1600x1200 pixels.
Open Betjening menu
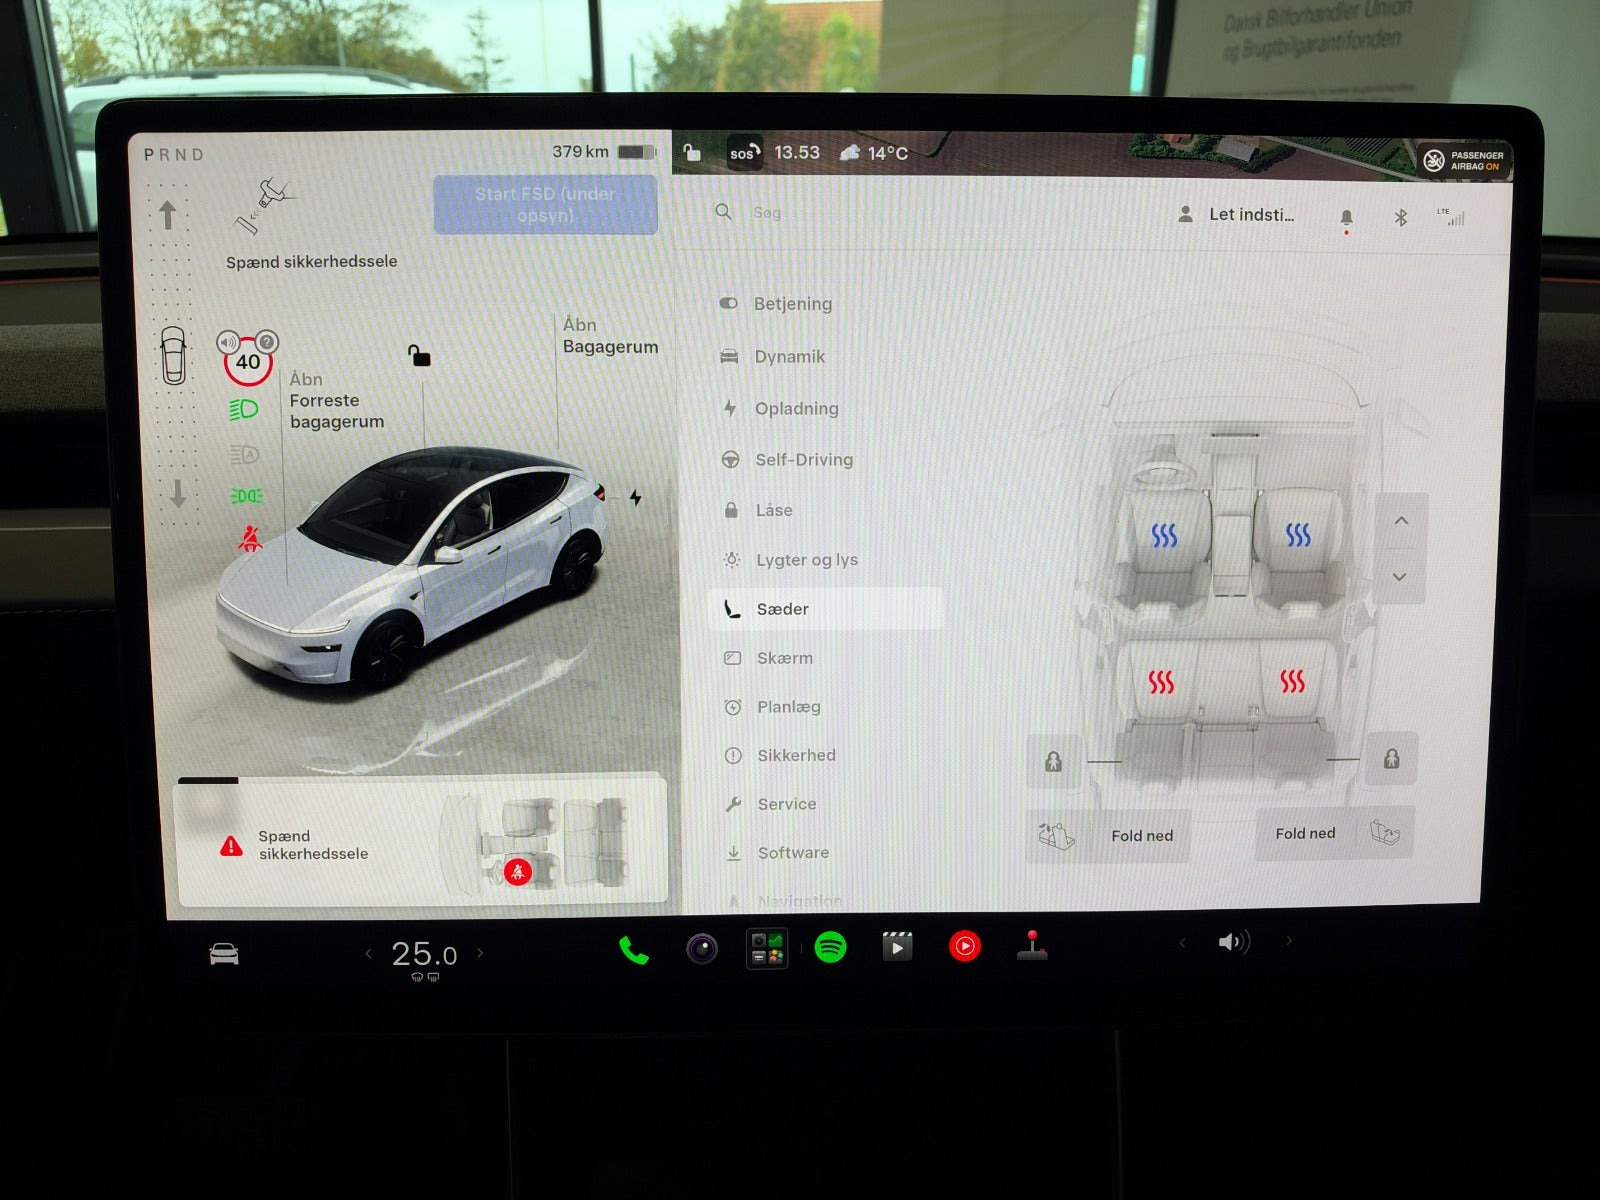776,304
